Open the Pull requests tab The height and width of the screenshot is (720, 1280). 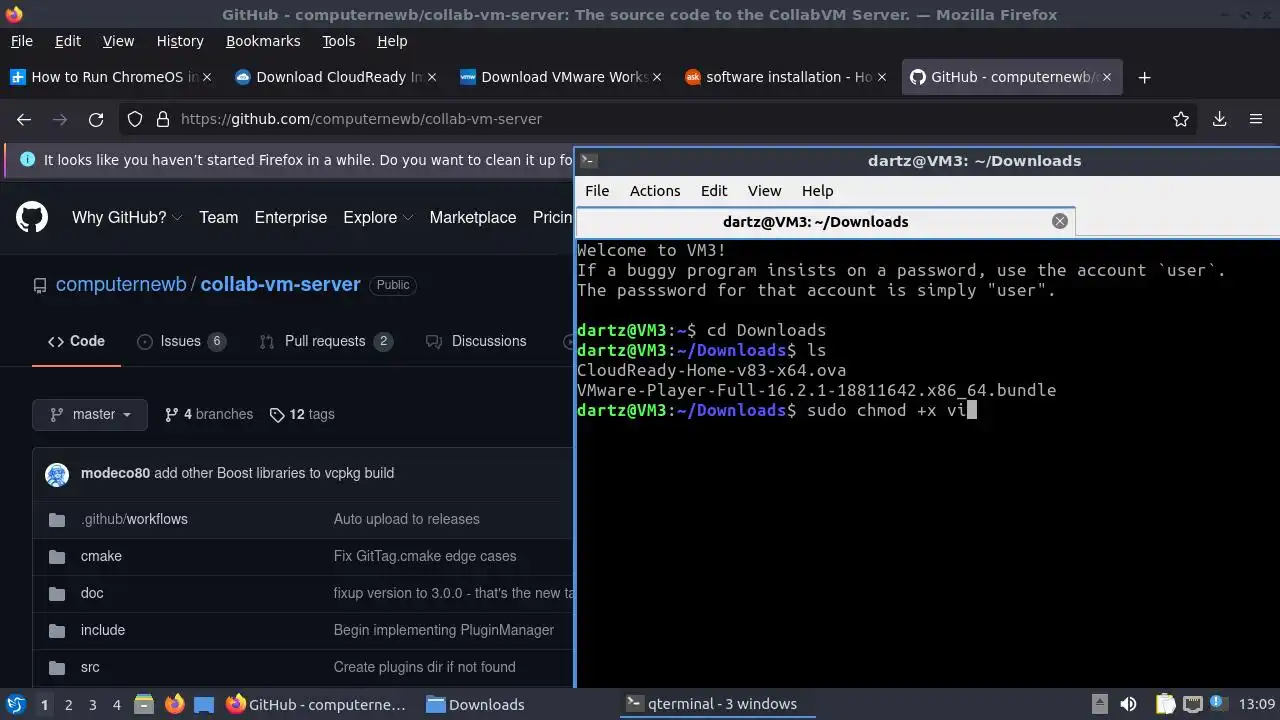tap(325, 341)
